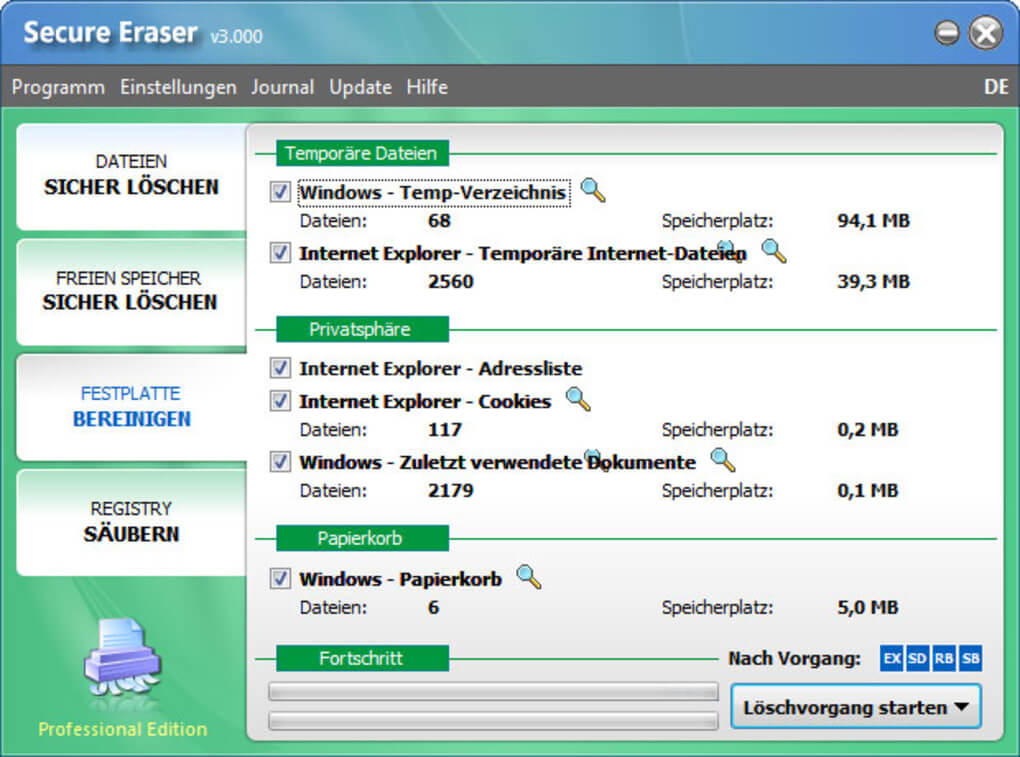
Task: Select the SB after-process icon
Action: coord(970,659)
